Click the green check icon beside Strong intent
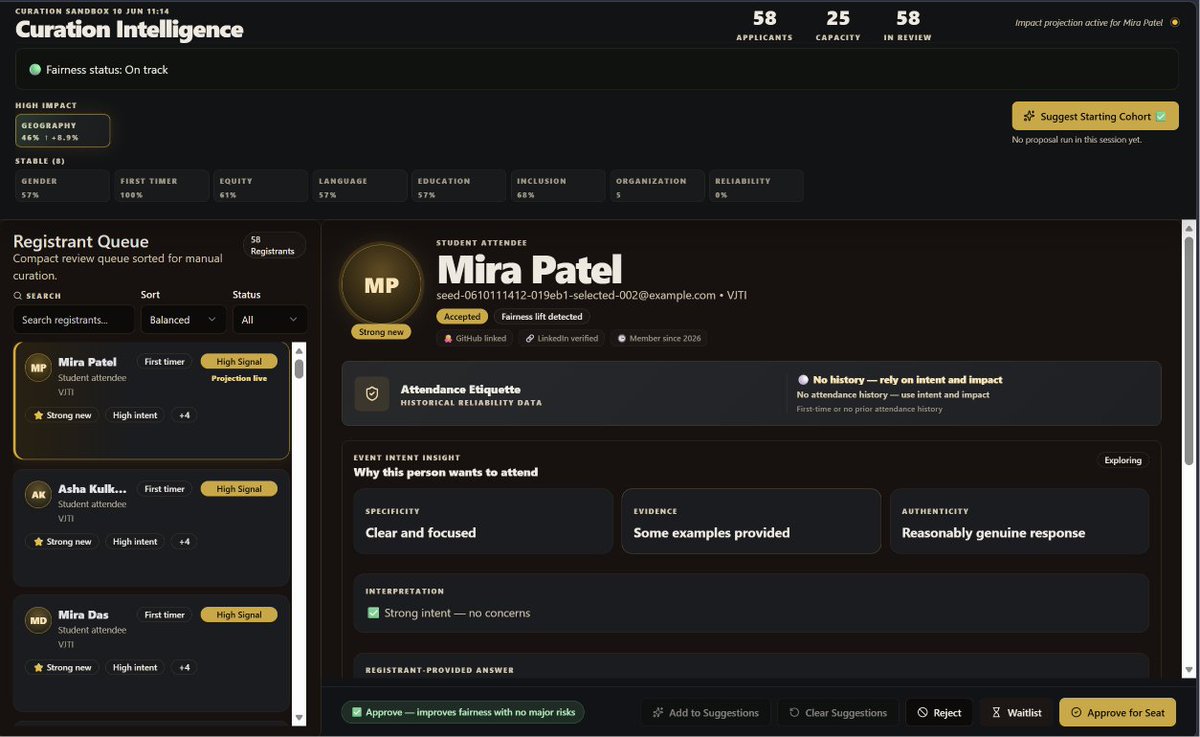The width and height of the screenshot is (1200, 737). click(373, 613)
